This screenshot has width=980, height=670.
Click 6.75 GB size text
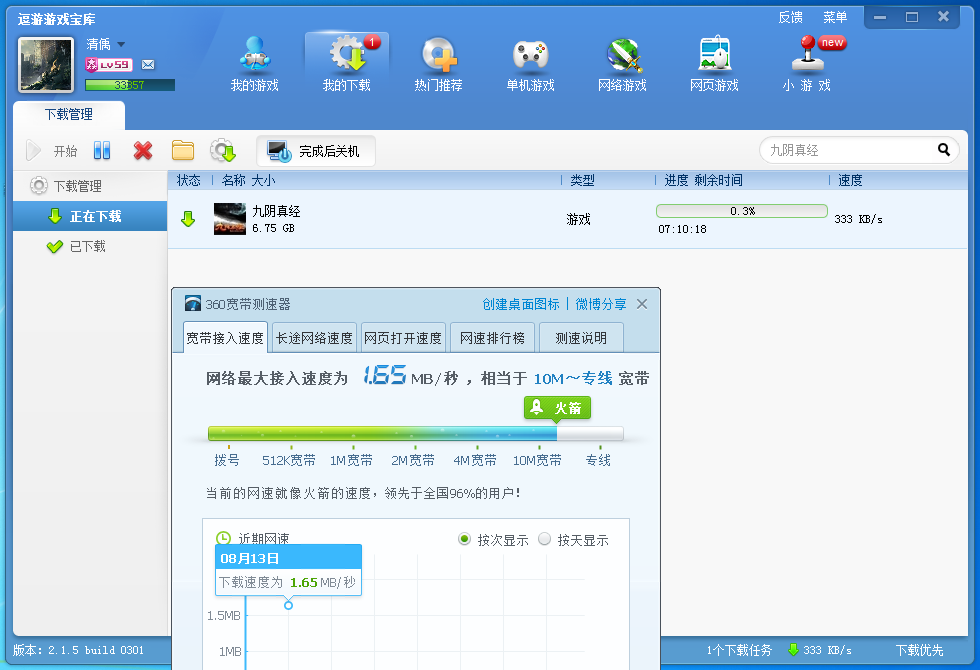(x=273, y=228)
